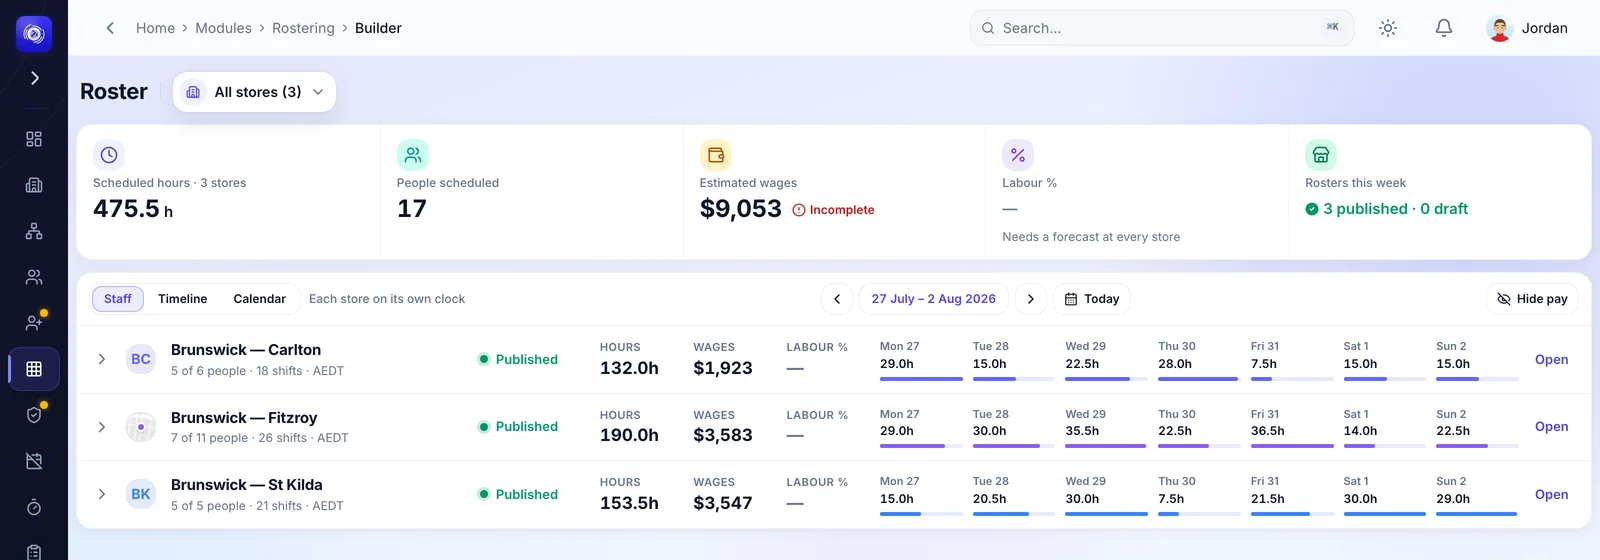Open the calendar-off icon in sidebar
The image size is (1600, 560).
point(34,461)
